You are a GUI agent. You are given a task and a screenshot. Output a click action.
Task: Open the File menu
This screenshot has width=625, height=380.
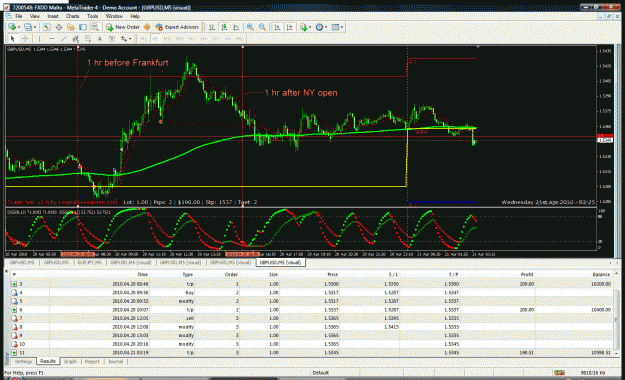tap(19, 16)
